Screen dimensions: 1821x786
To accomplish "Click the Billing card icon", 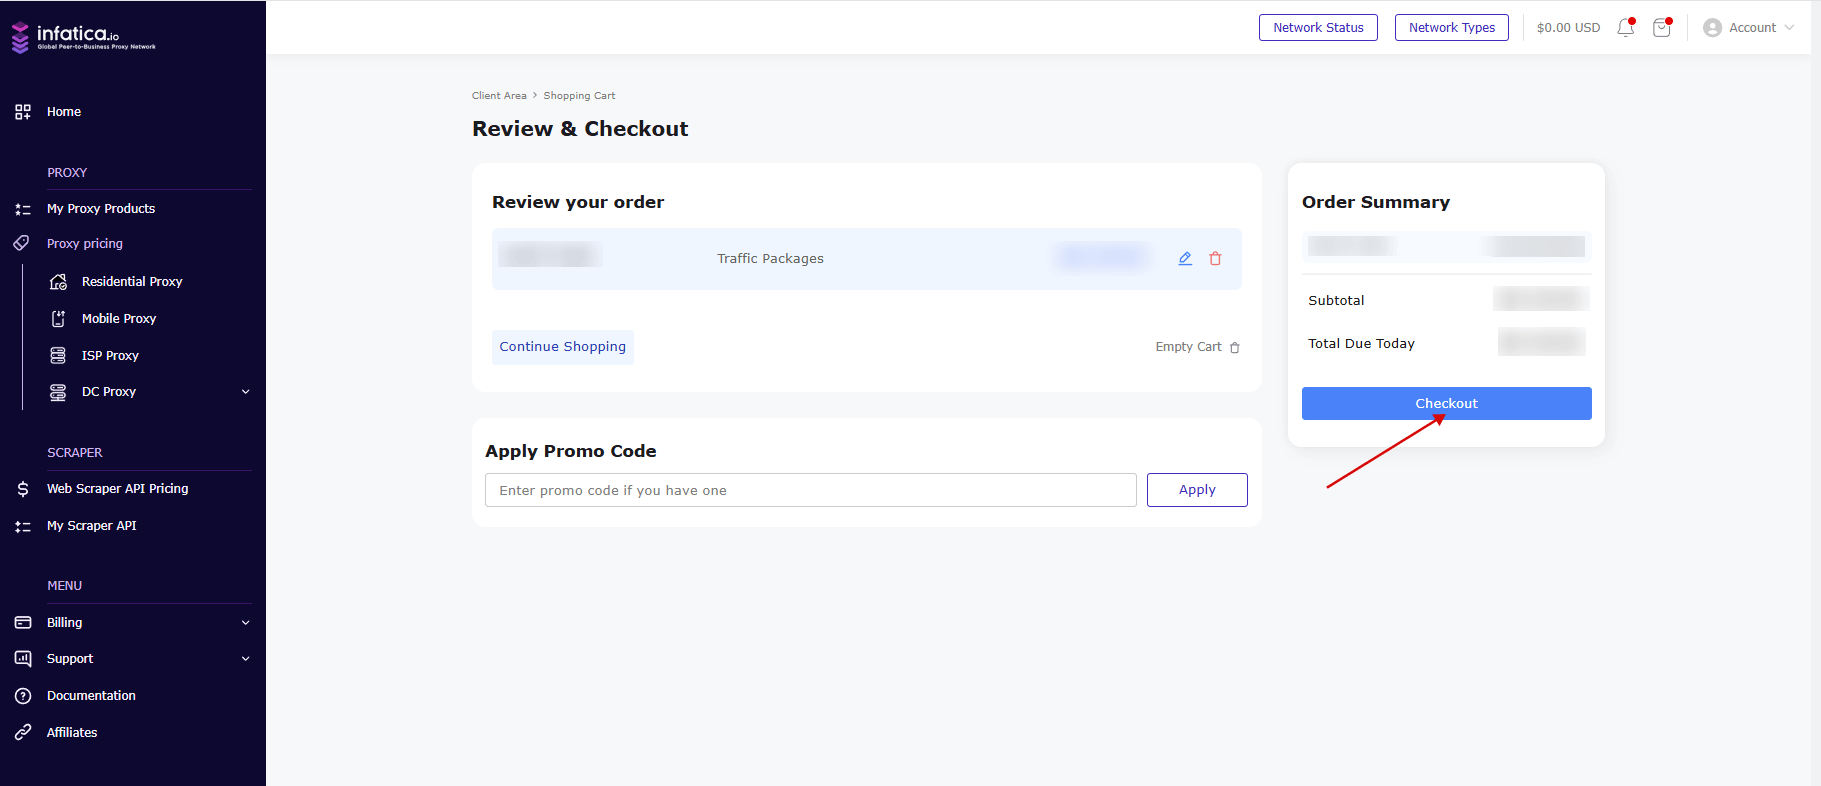I will coord(23,622).
